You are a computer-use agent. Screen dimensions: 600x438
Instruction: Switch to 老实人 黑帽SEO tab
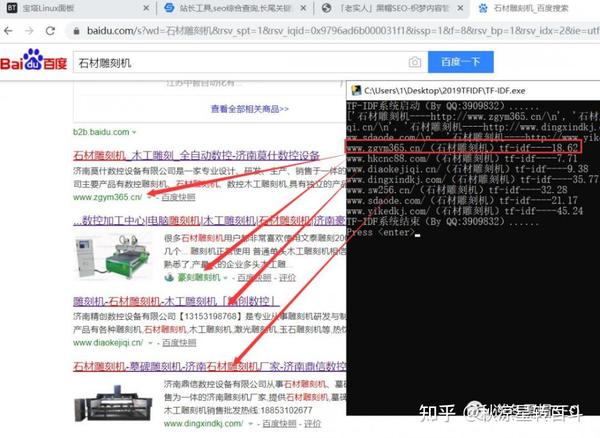pos(393,8)
